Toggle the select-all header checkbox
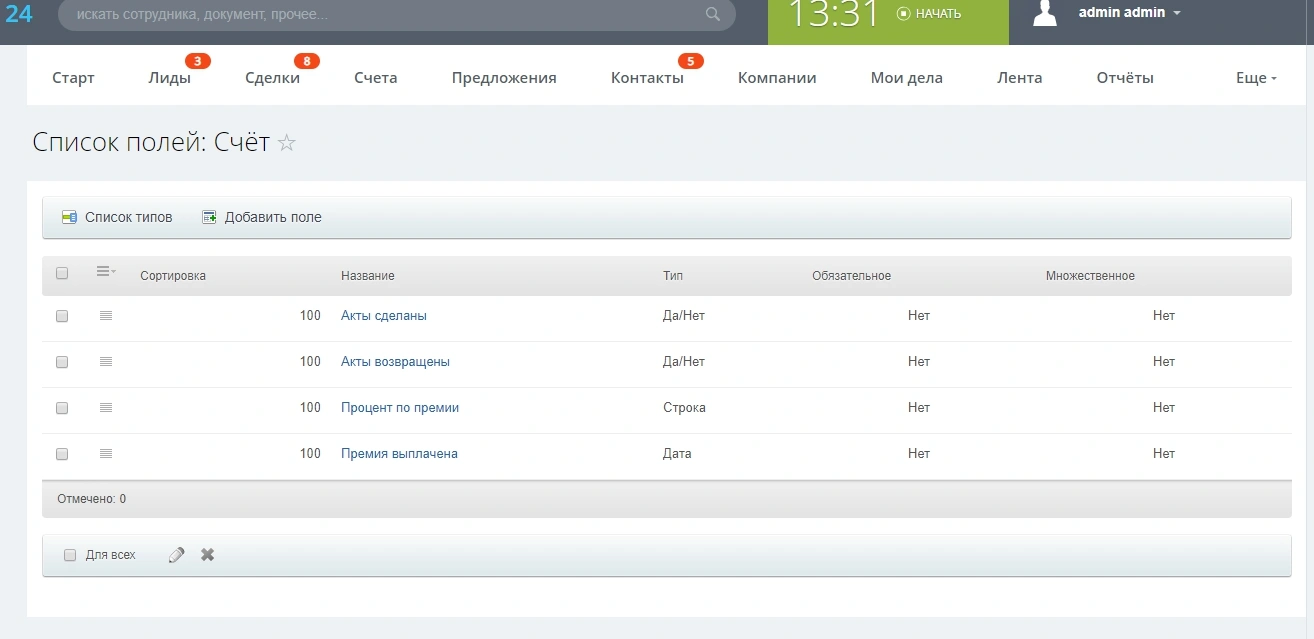The height and width of the screenshot is (639, 1314). (62, 274)
